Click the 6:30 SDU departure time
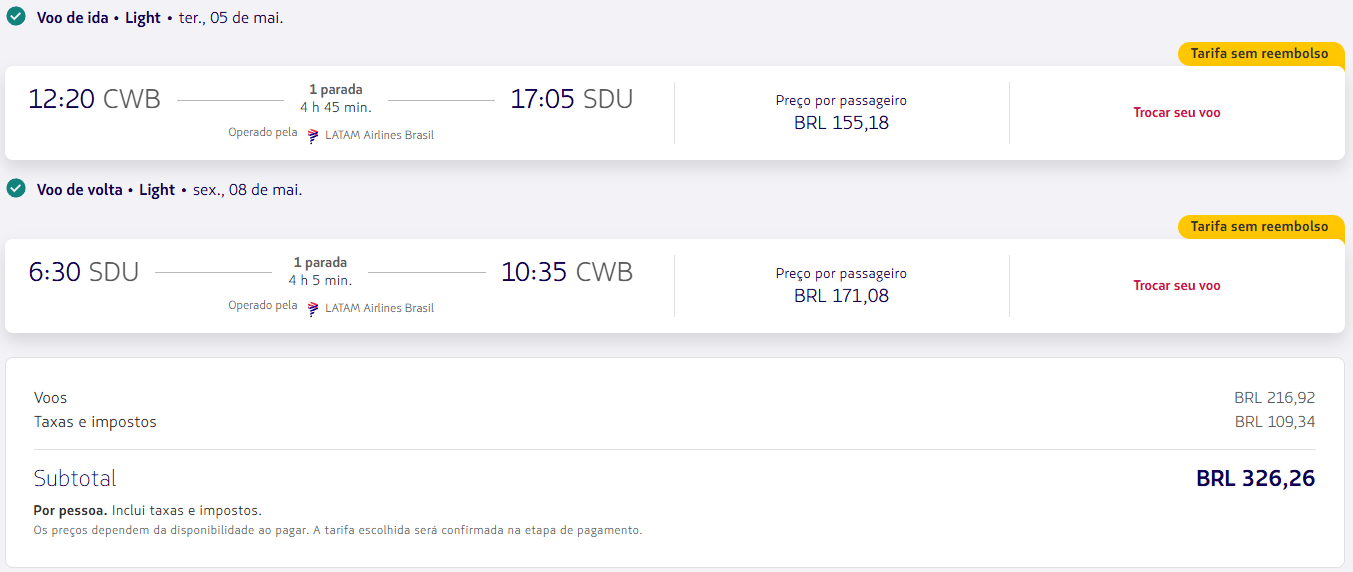 pyautogui.click(x=83, y=272)
